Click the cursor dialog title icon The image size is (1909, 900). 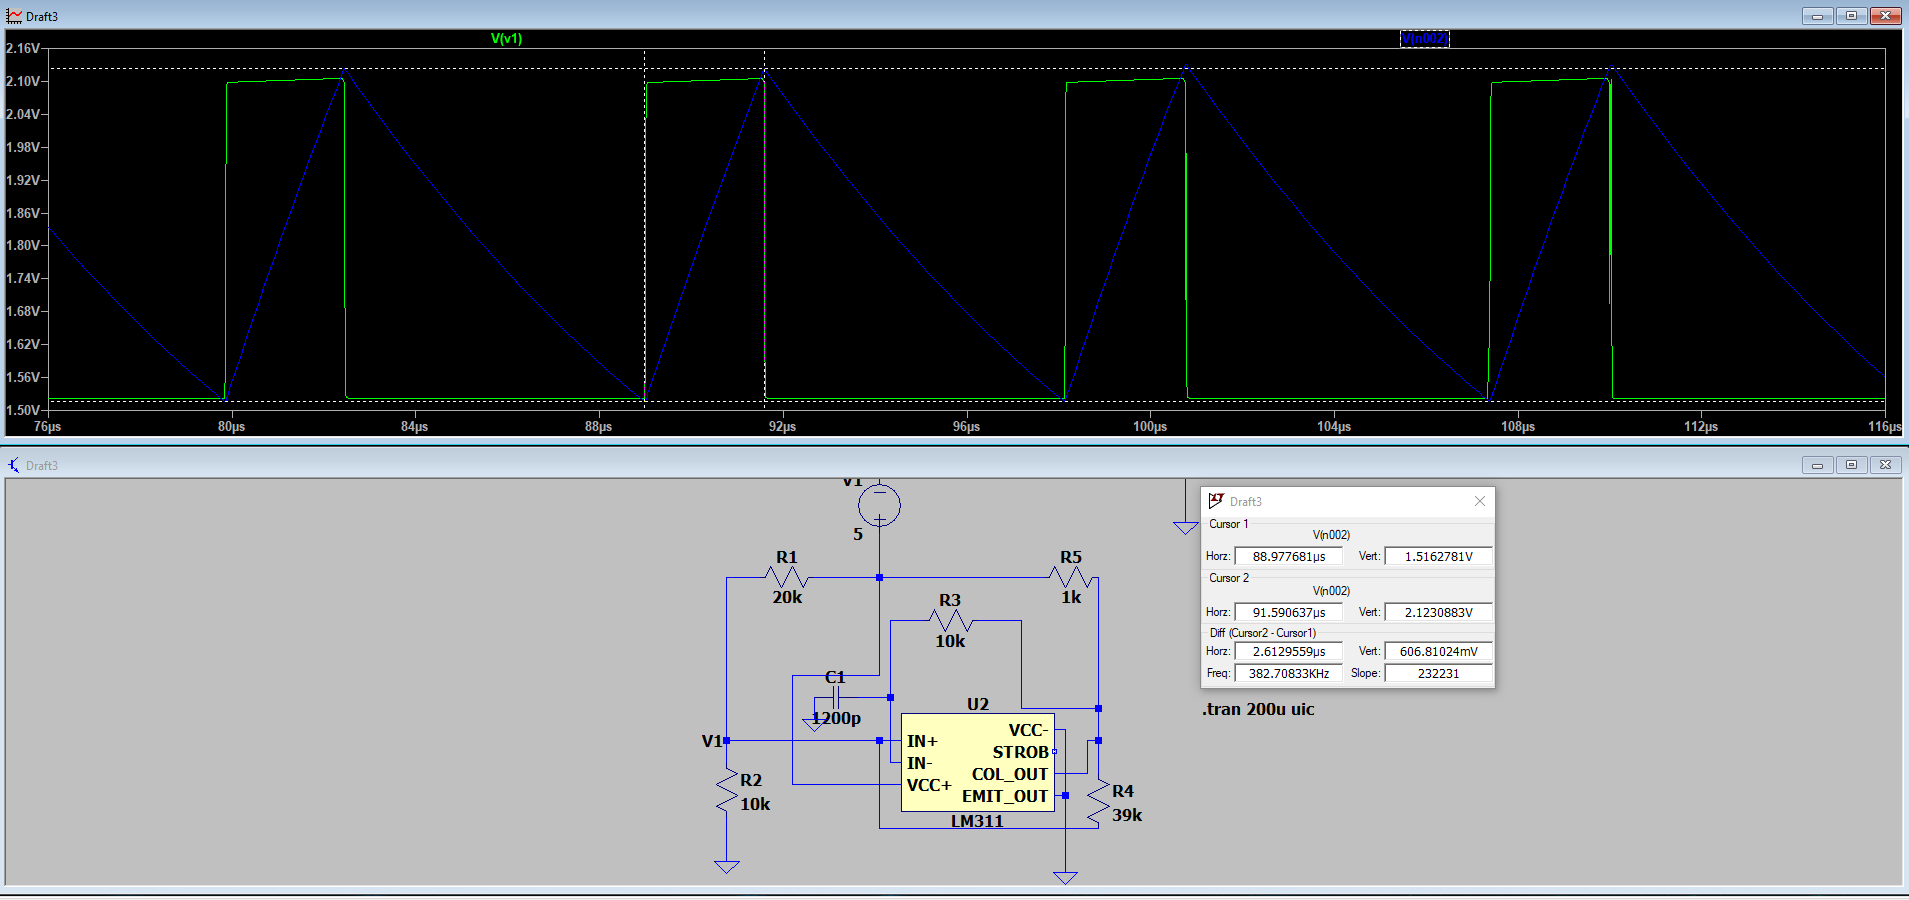coord(1216,501)
